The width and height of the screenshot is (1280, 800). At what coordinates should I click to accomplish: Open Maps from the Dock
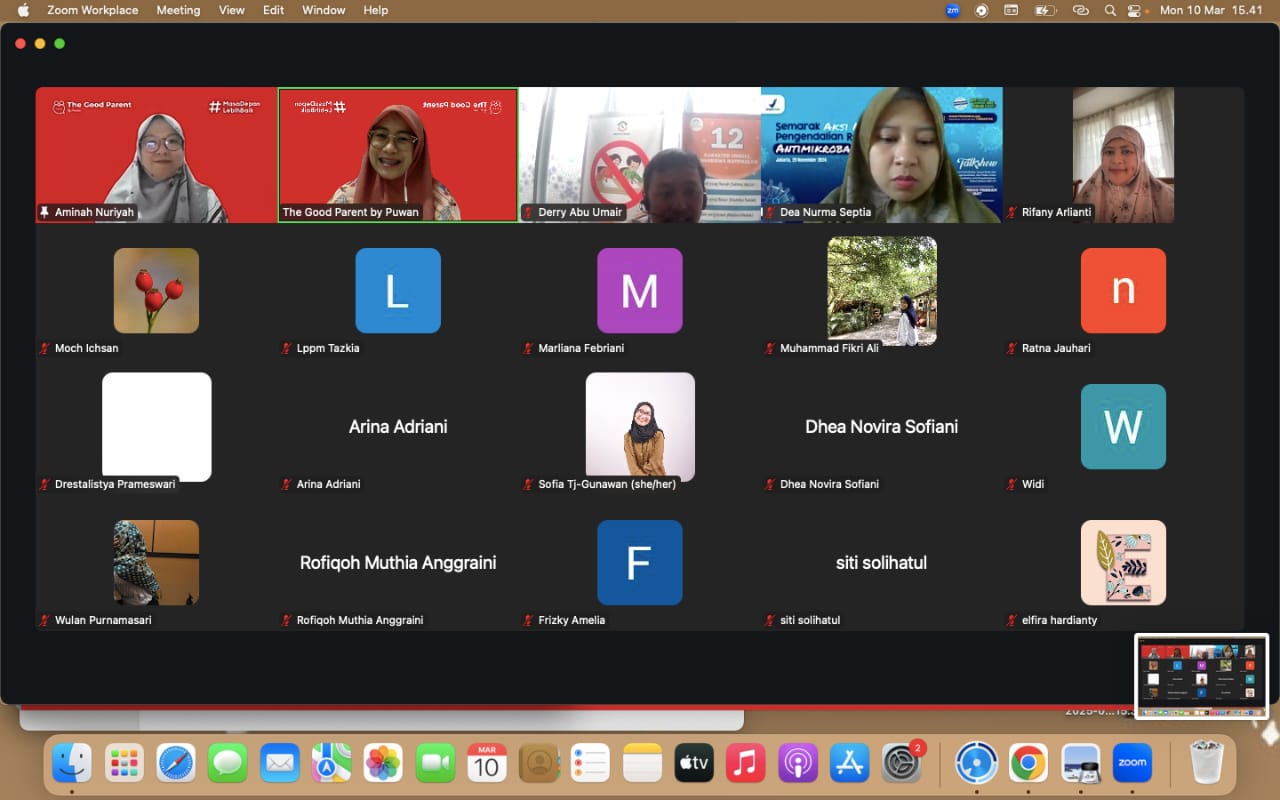pos(331,763)
